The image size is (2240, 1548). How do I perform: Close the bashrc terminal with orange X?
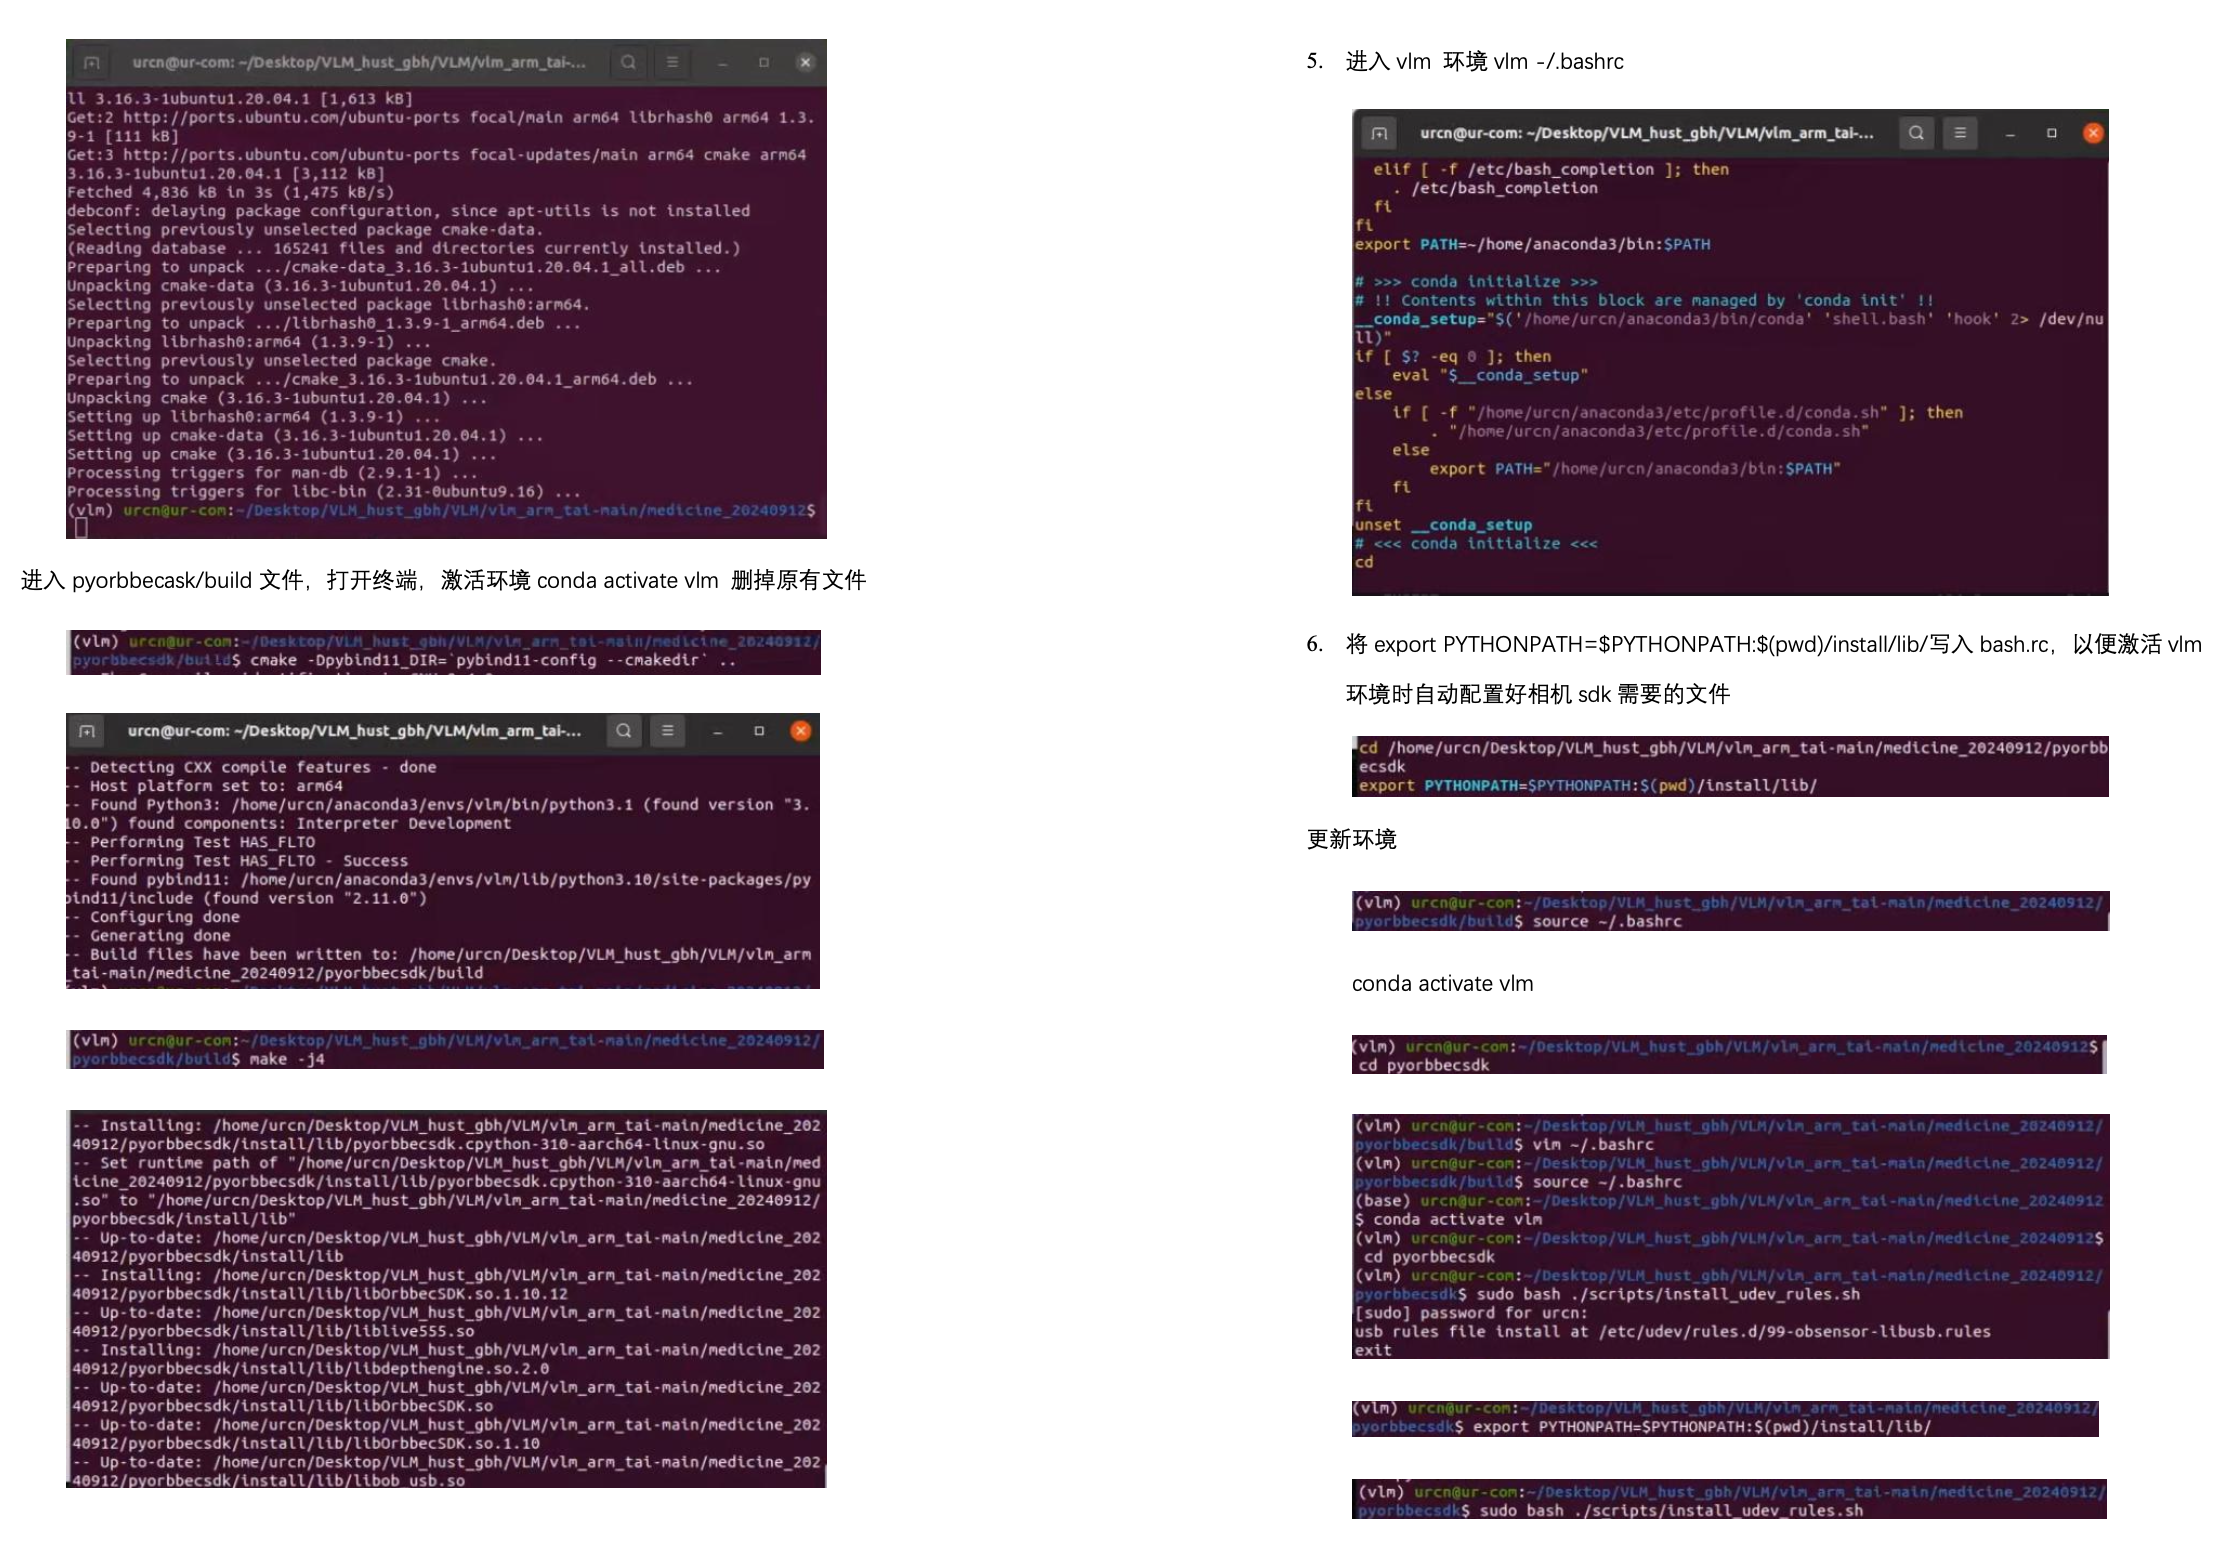(x=2093, y=133)
